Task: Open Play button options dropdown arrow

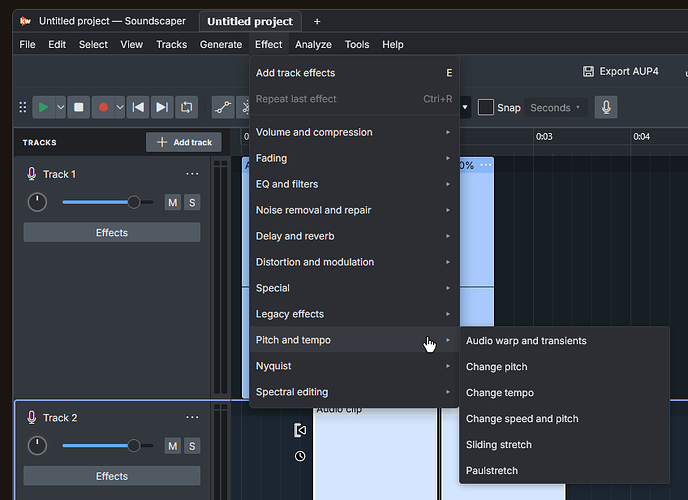Action: click(x=61, y=107)
